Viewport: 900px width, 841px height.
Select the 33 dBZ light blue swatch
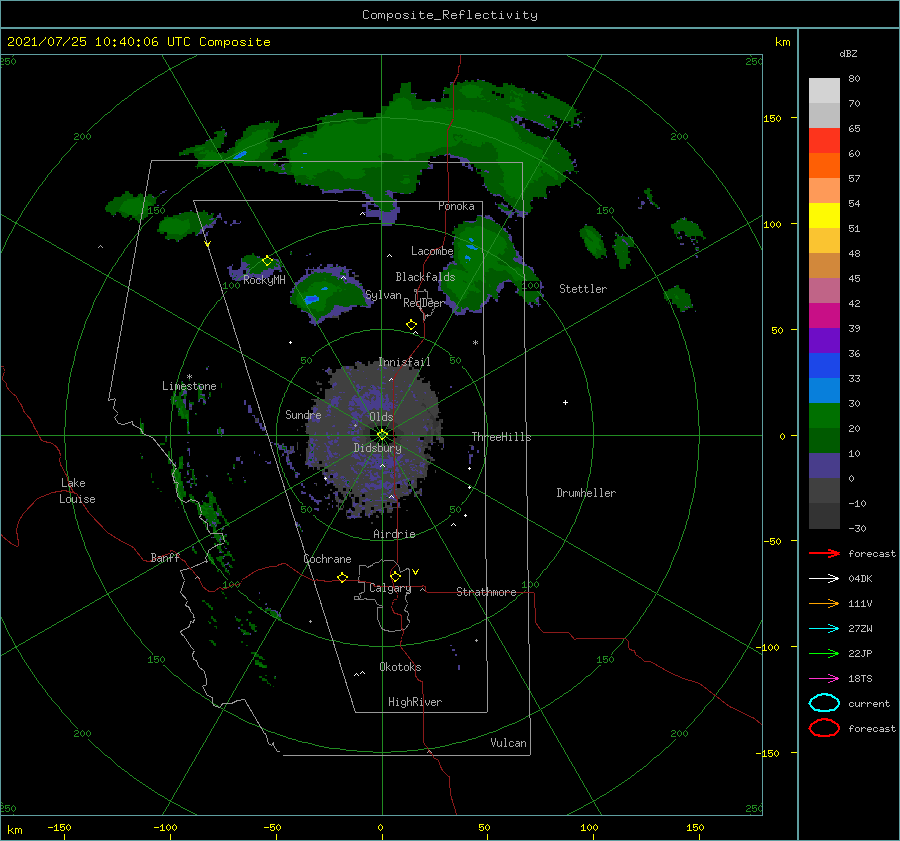(824, 390)
